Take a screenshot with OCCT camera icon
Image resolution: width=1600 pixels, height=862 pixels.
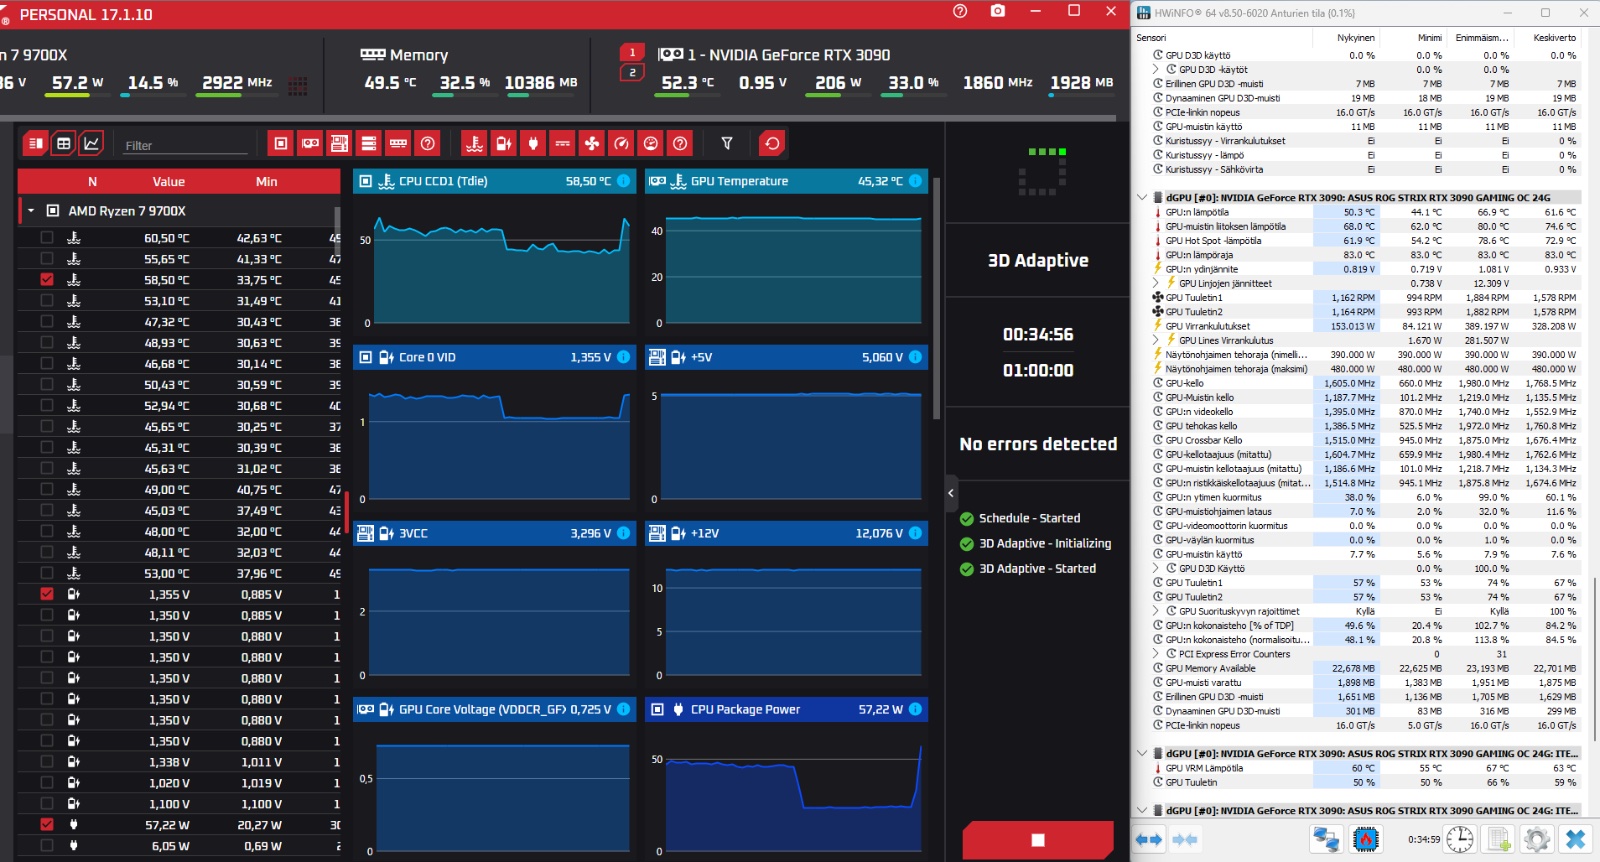(997, 11)
